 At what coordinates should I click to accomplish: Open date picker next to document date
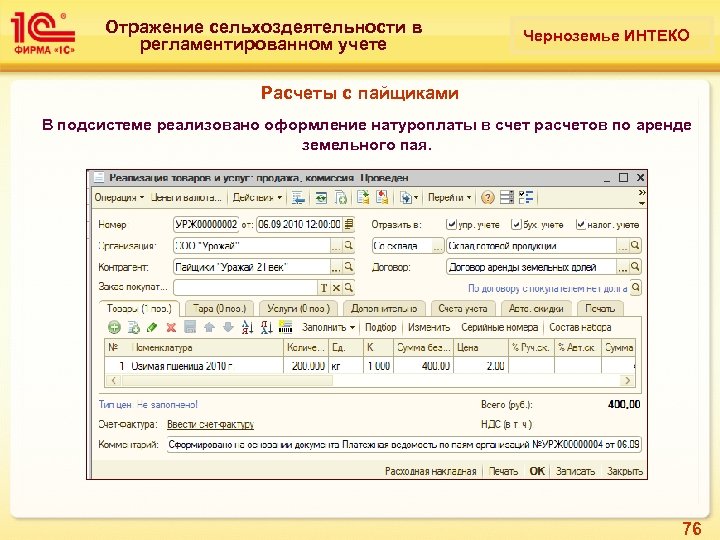349,225
